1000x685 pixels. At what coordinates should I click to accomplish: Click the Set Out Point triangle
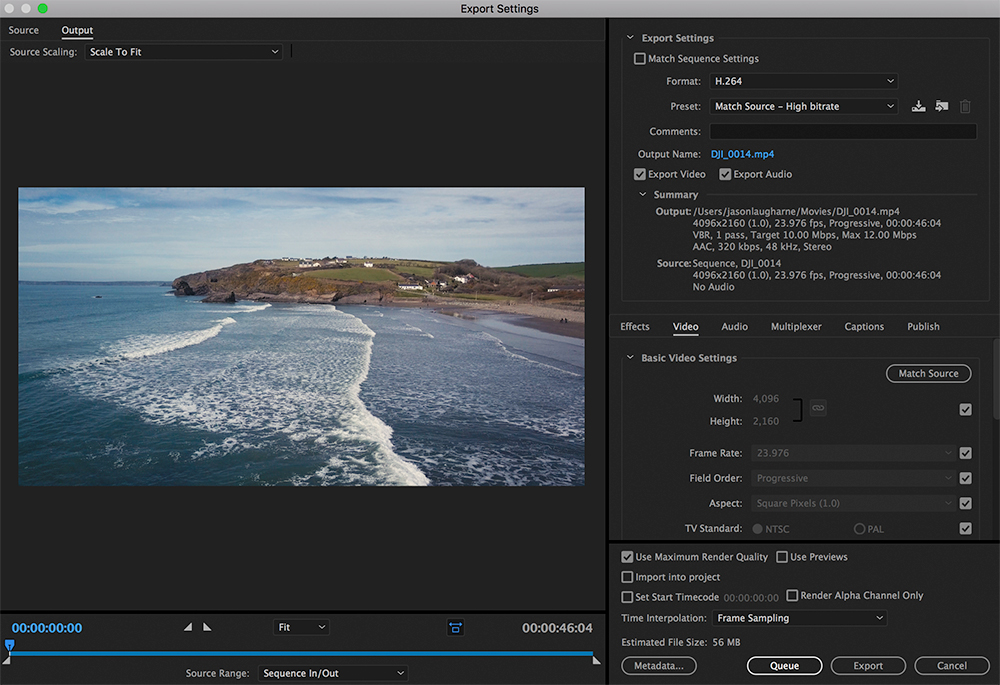tap(207, 627)
